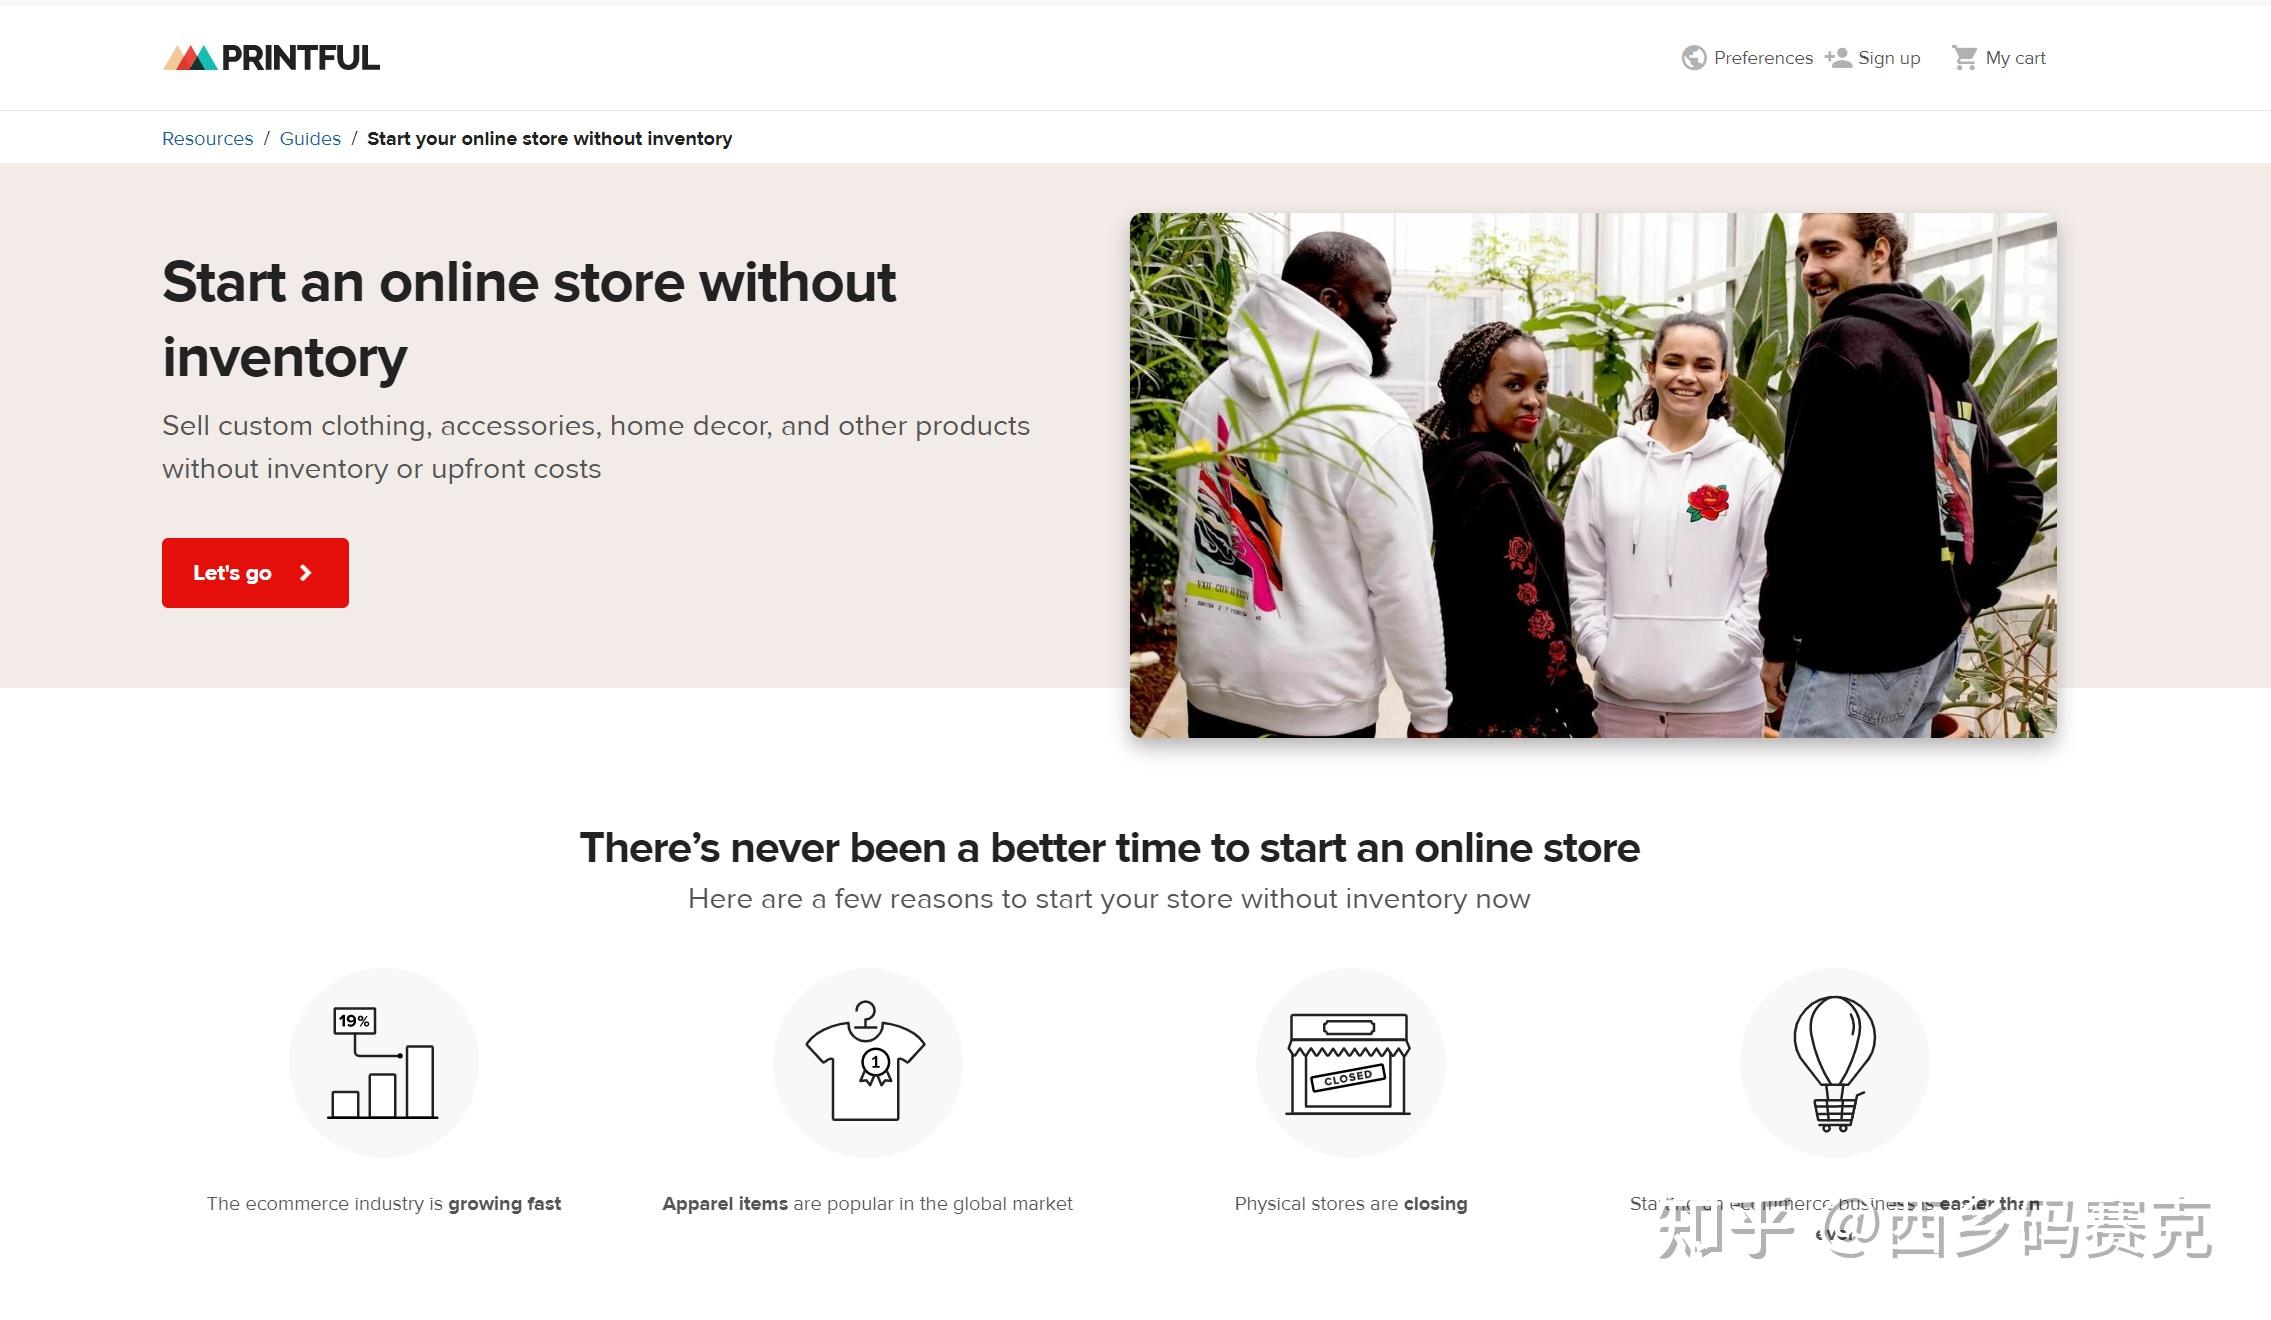Click 'Apparel items are popular' text
The height and width of the screenshot is (1320, 2271).
(x=867, y=1203)
